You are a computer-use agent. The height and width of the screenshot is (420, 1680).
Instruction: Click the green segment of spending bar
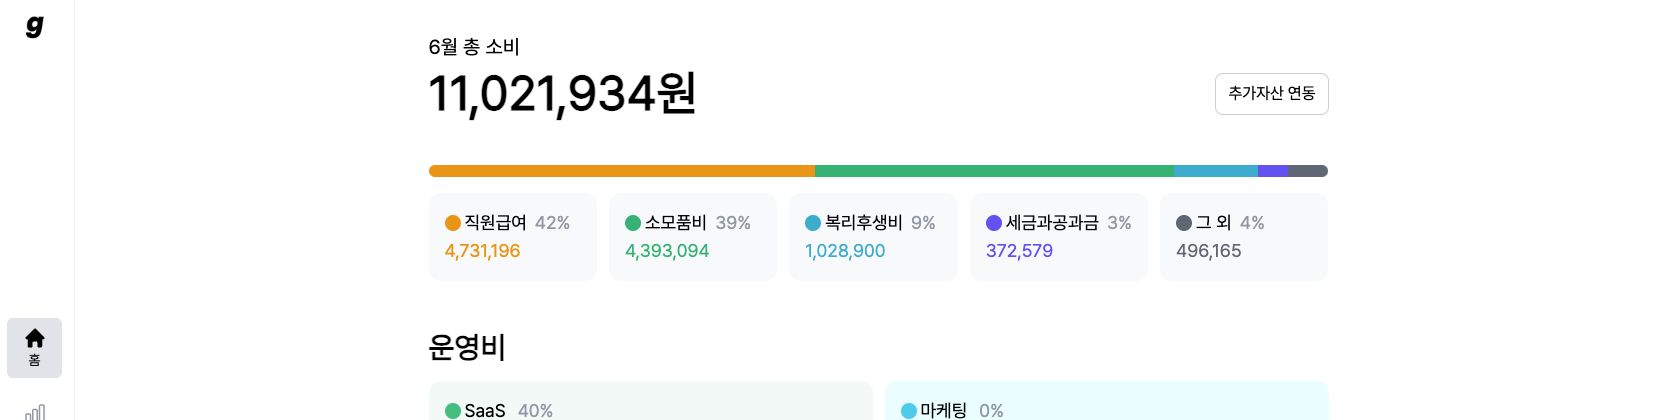pyautogui.click(x=994, y=171)
